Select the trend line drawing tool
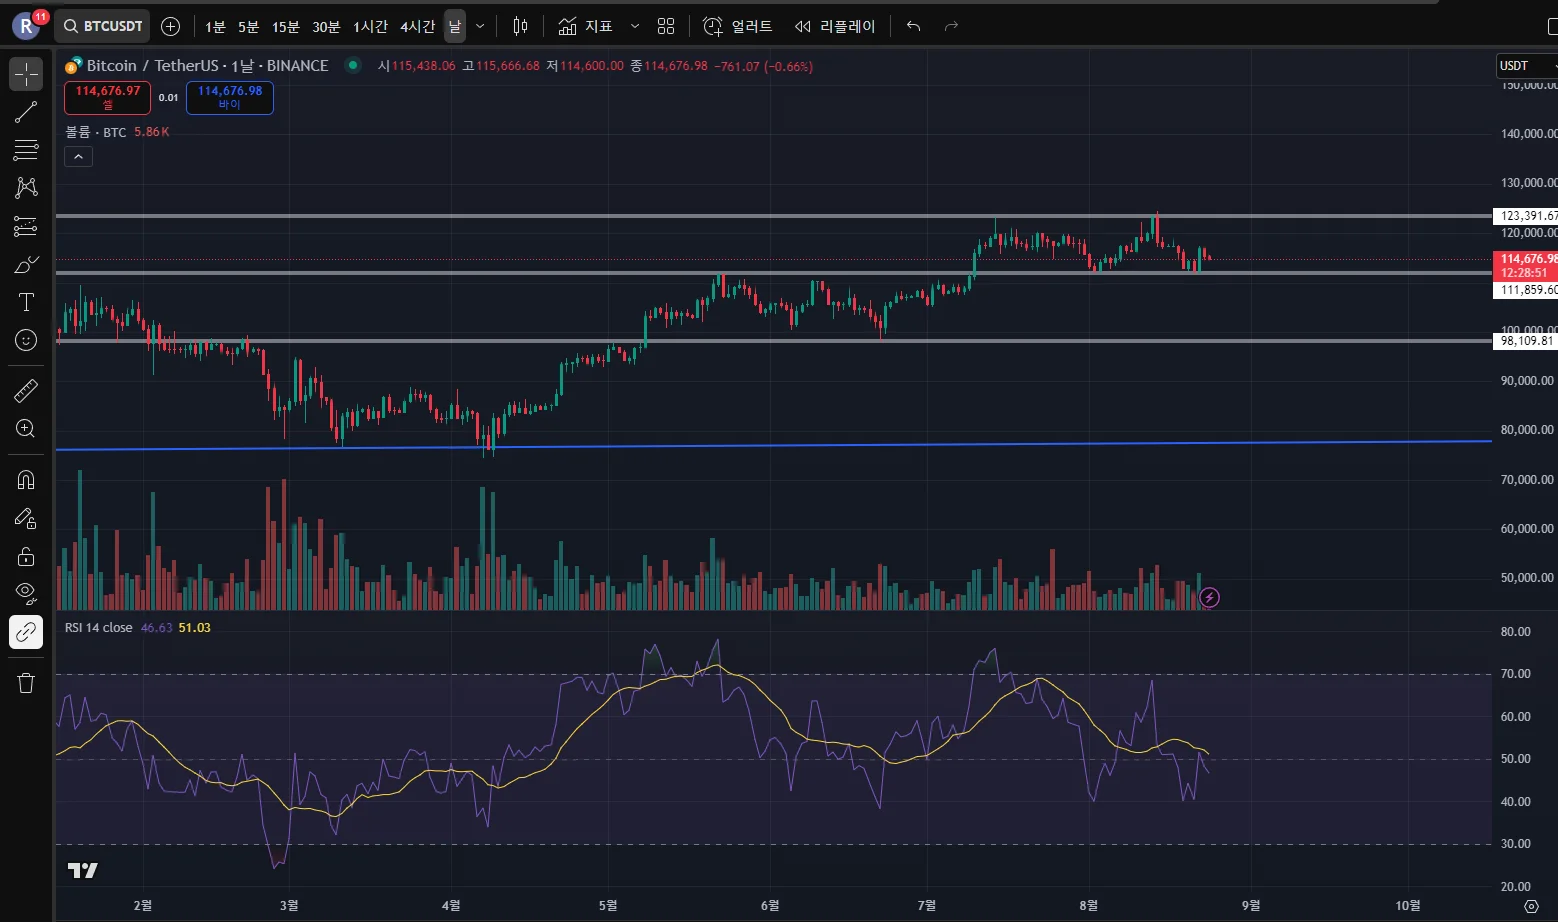 coord(26,112)
